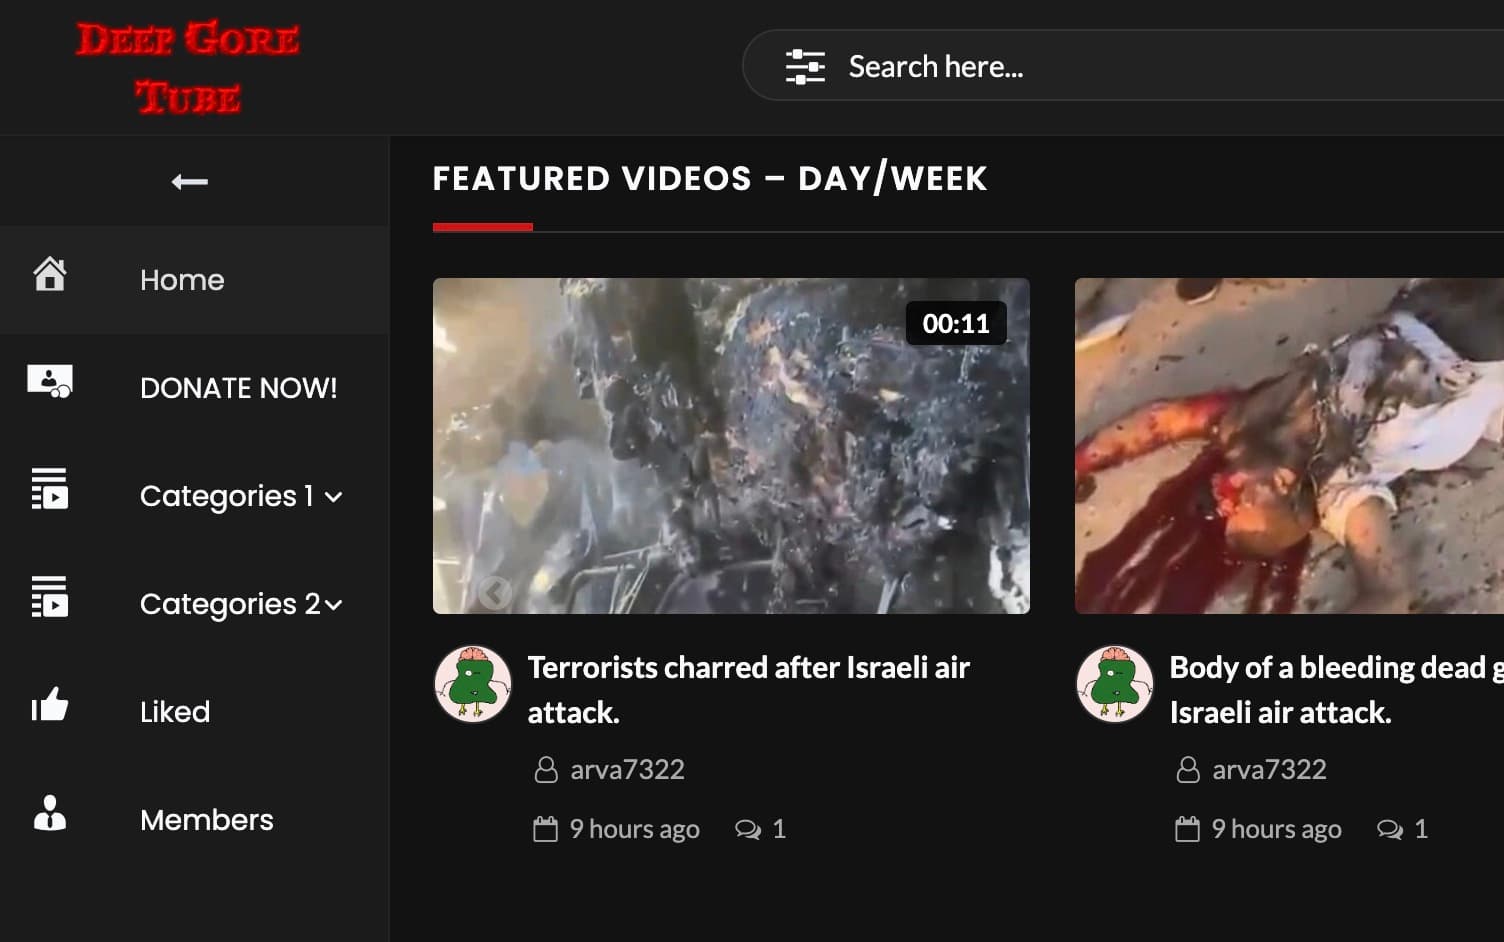Click the Categories 2 playlist icon
Screen dimensions: 1504x942
50,597
